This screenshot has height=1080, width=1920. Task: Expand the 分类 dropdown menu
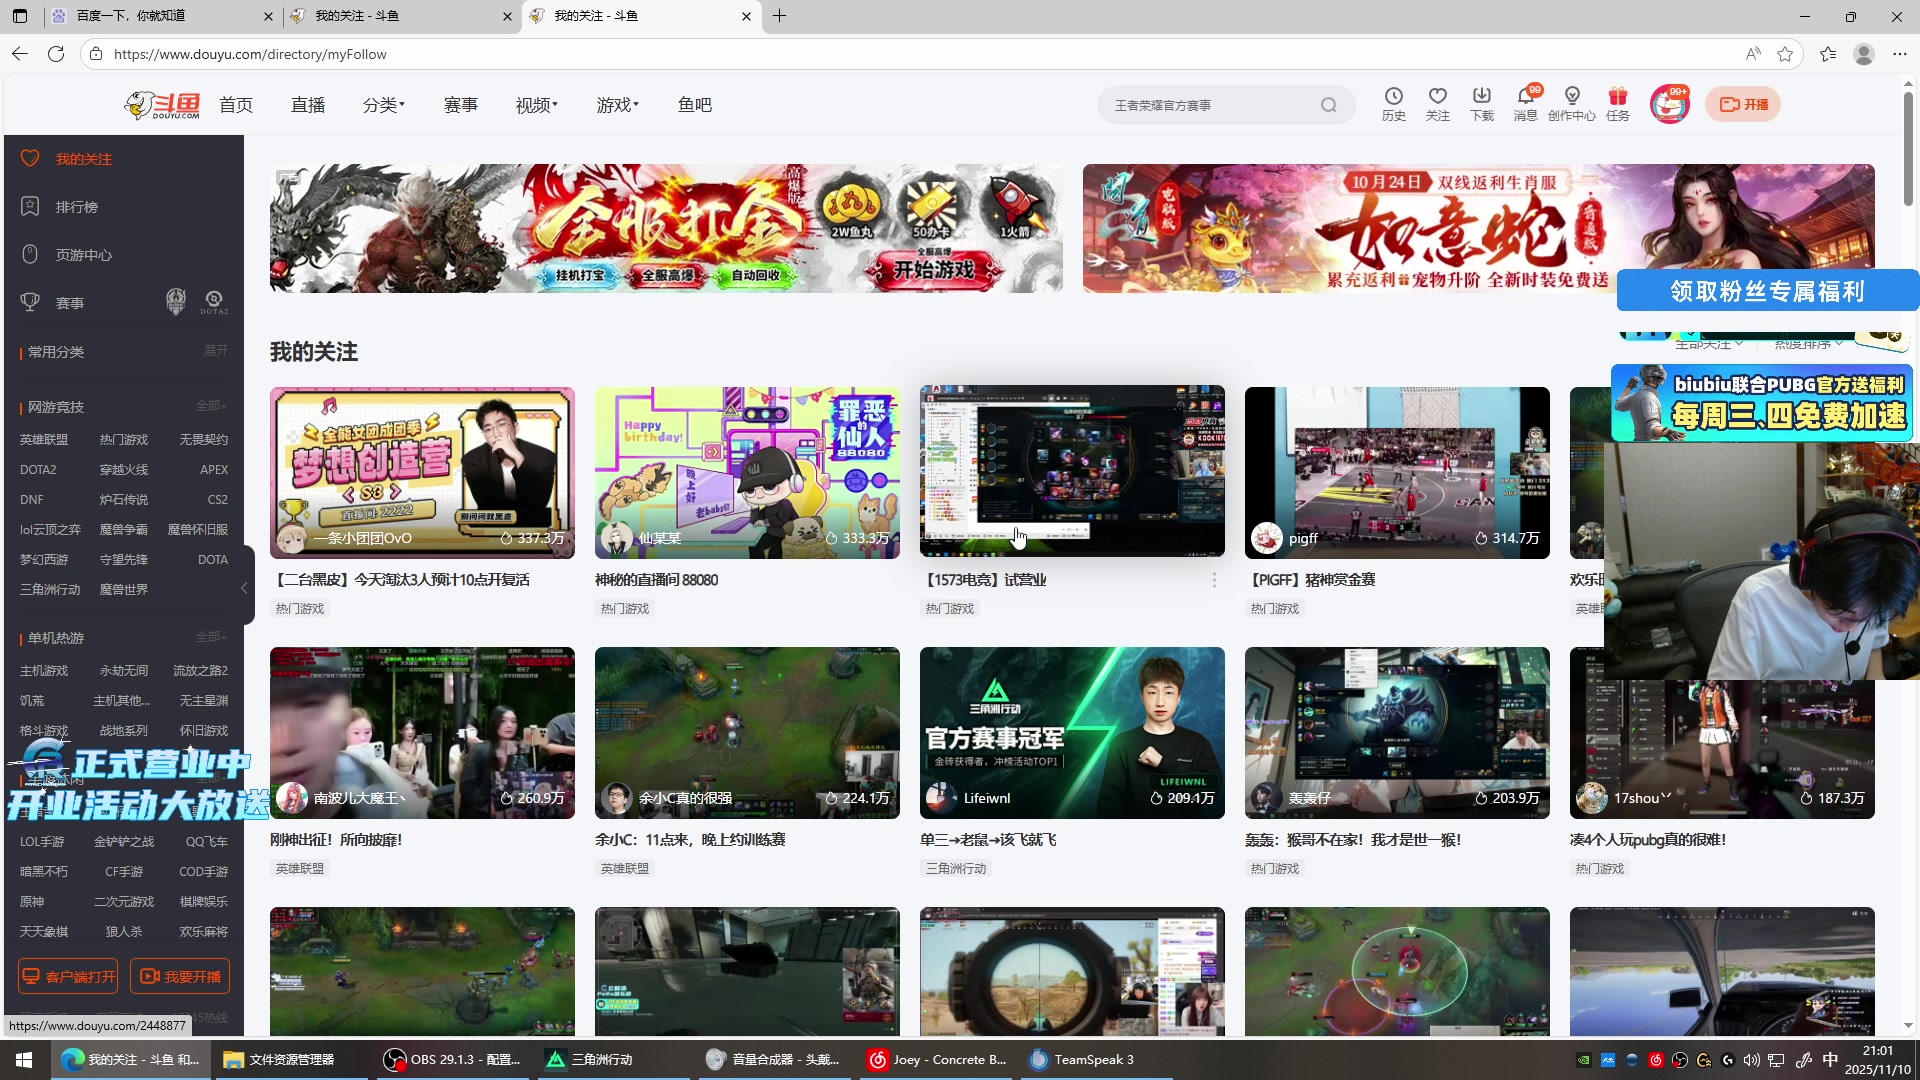384,105
